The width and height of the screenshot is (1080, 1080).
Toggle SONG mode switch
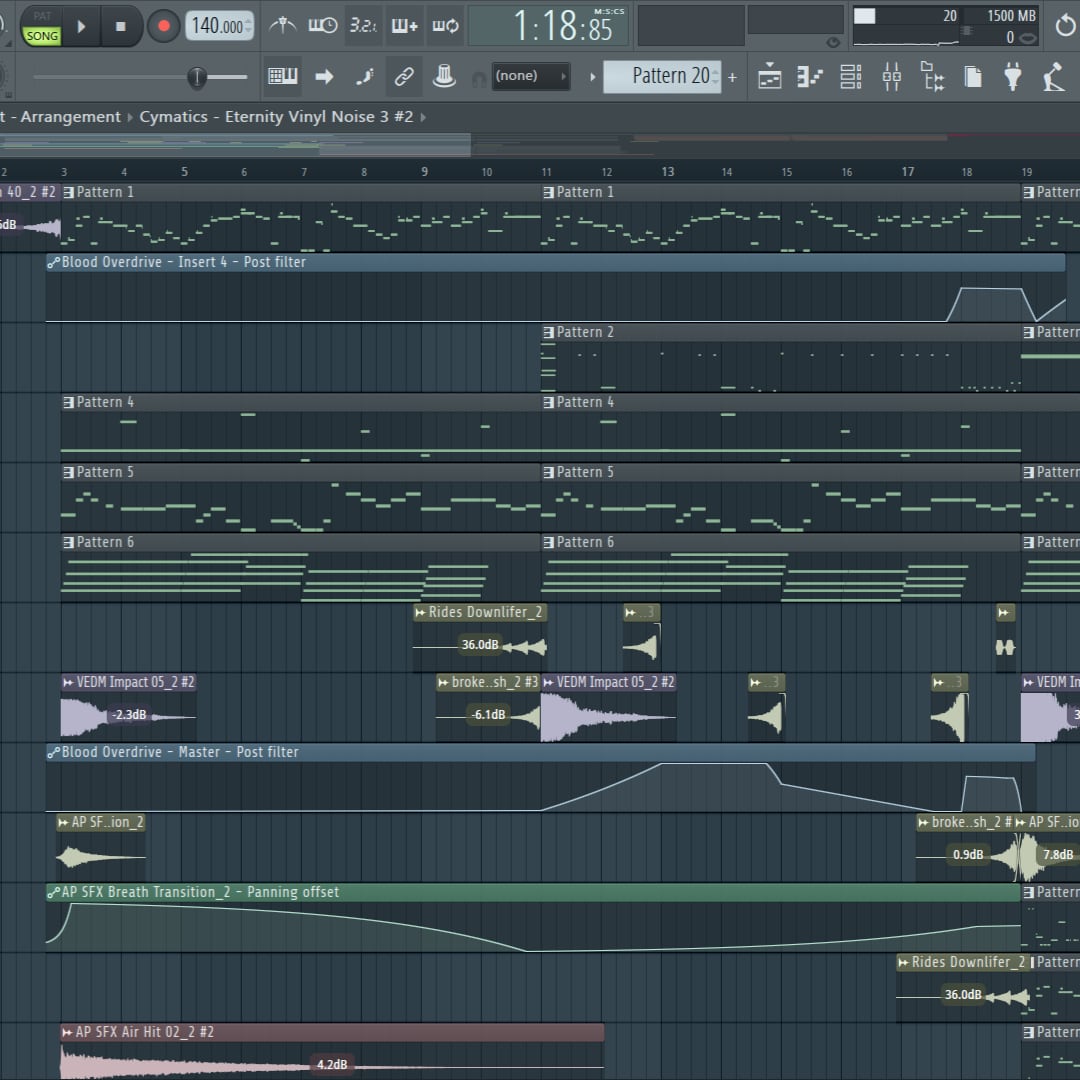tap(42, 36)
